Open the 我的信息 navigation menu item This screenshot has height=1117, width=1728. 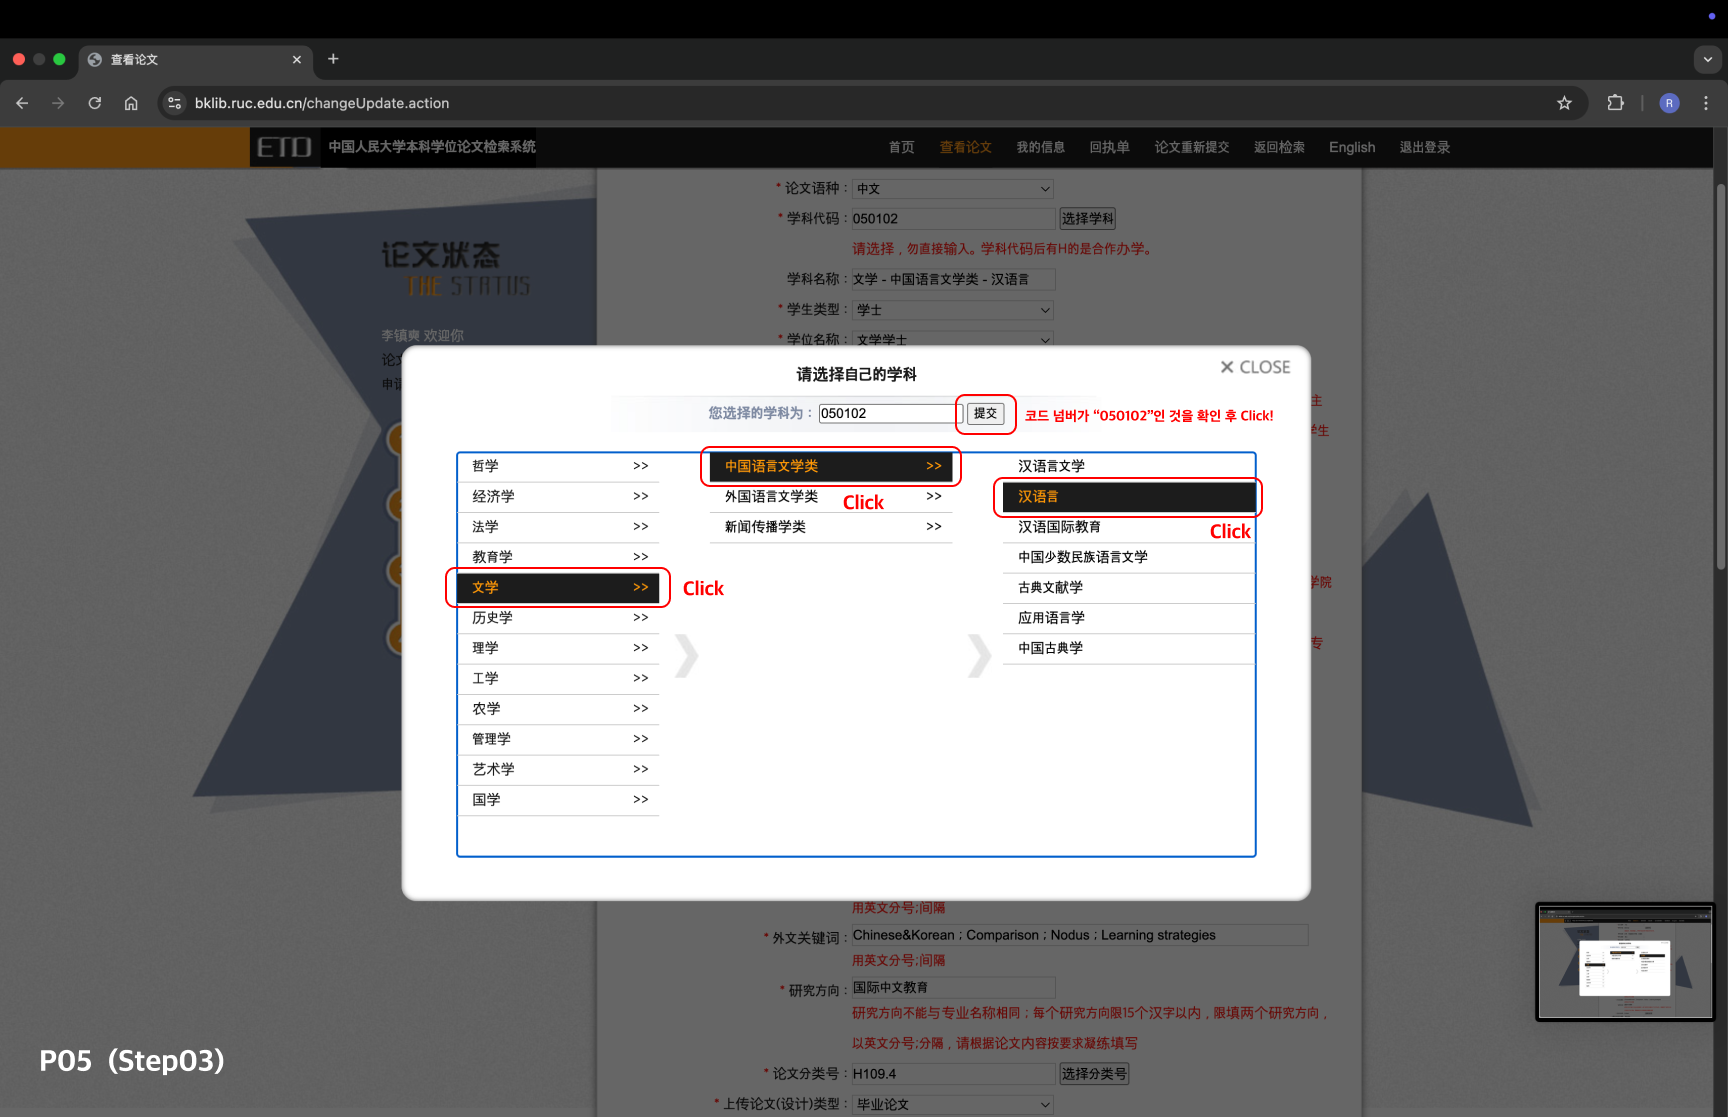1040,147
